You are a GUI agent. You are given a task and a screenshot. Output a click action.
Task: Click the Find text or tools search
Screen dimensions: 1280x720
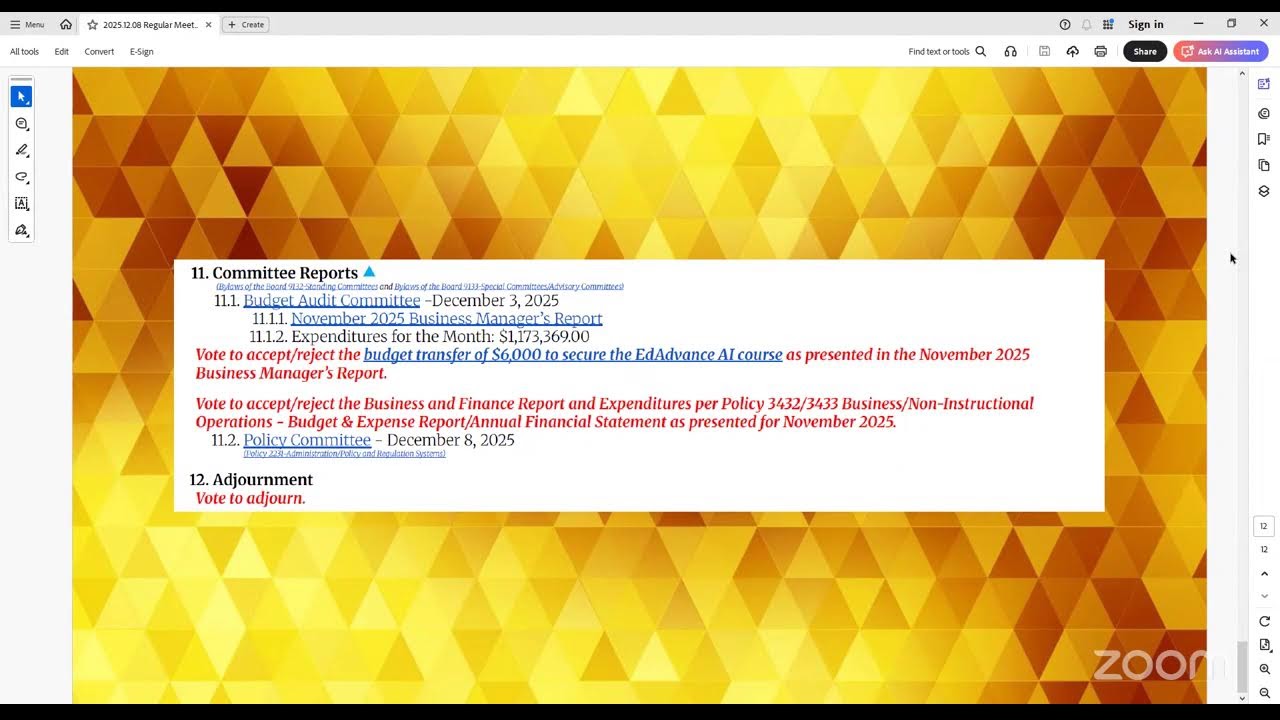(x=947, y=51)
